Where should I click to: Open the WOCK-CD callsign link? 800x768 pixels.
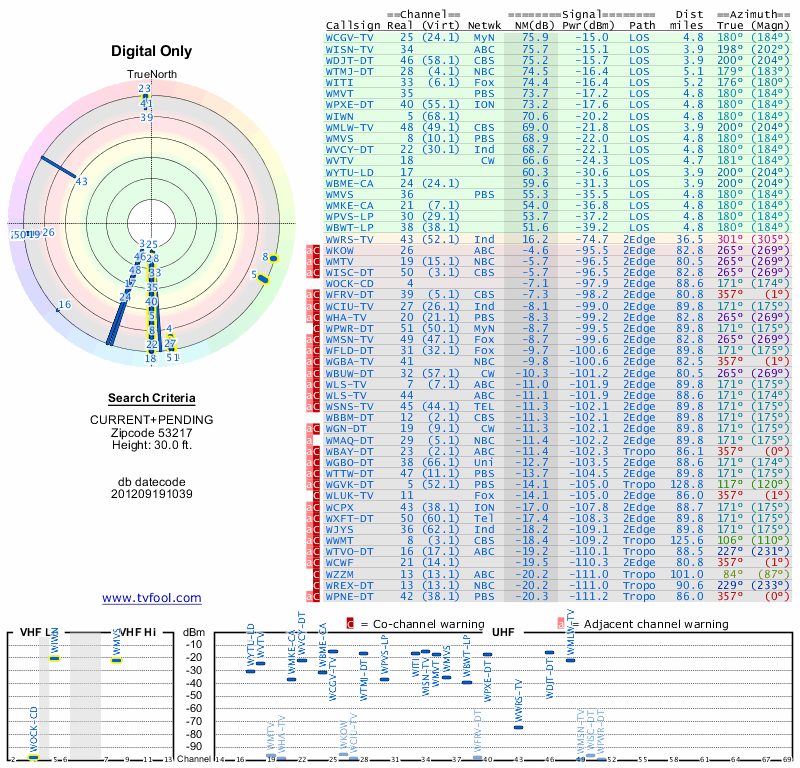tap(350, 283)
